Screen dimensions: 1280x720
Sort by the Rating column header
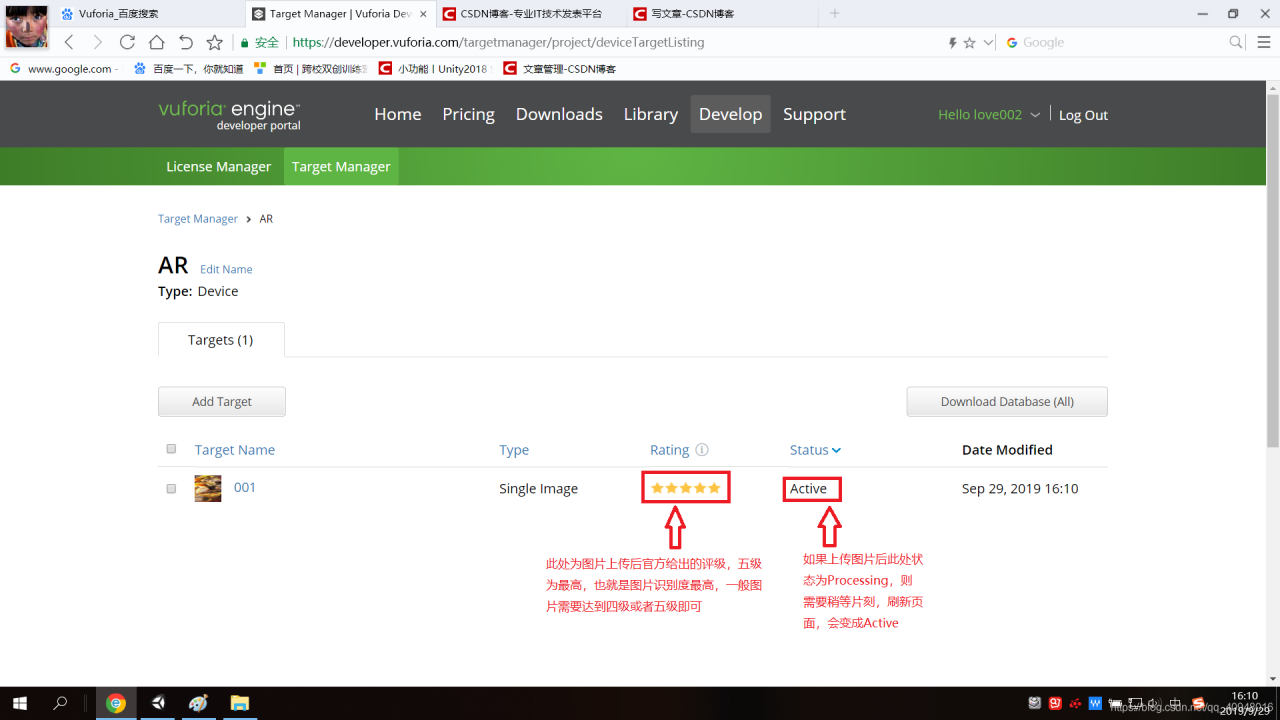coord(669,450)
